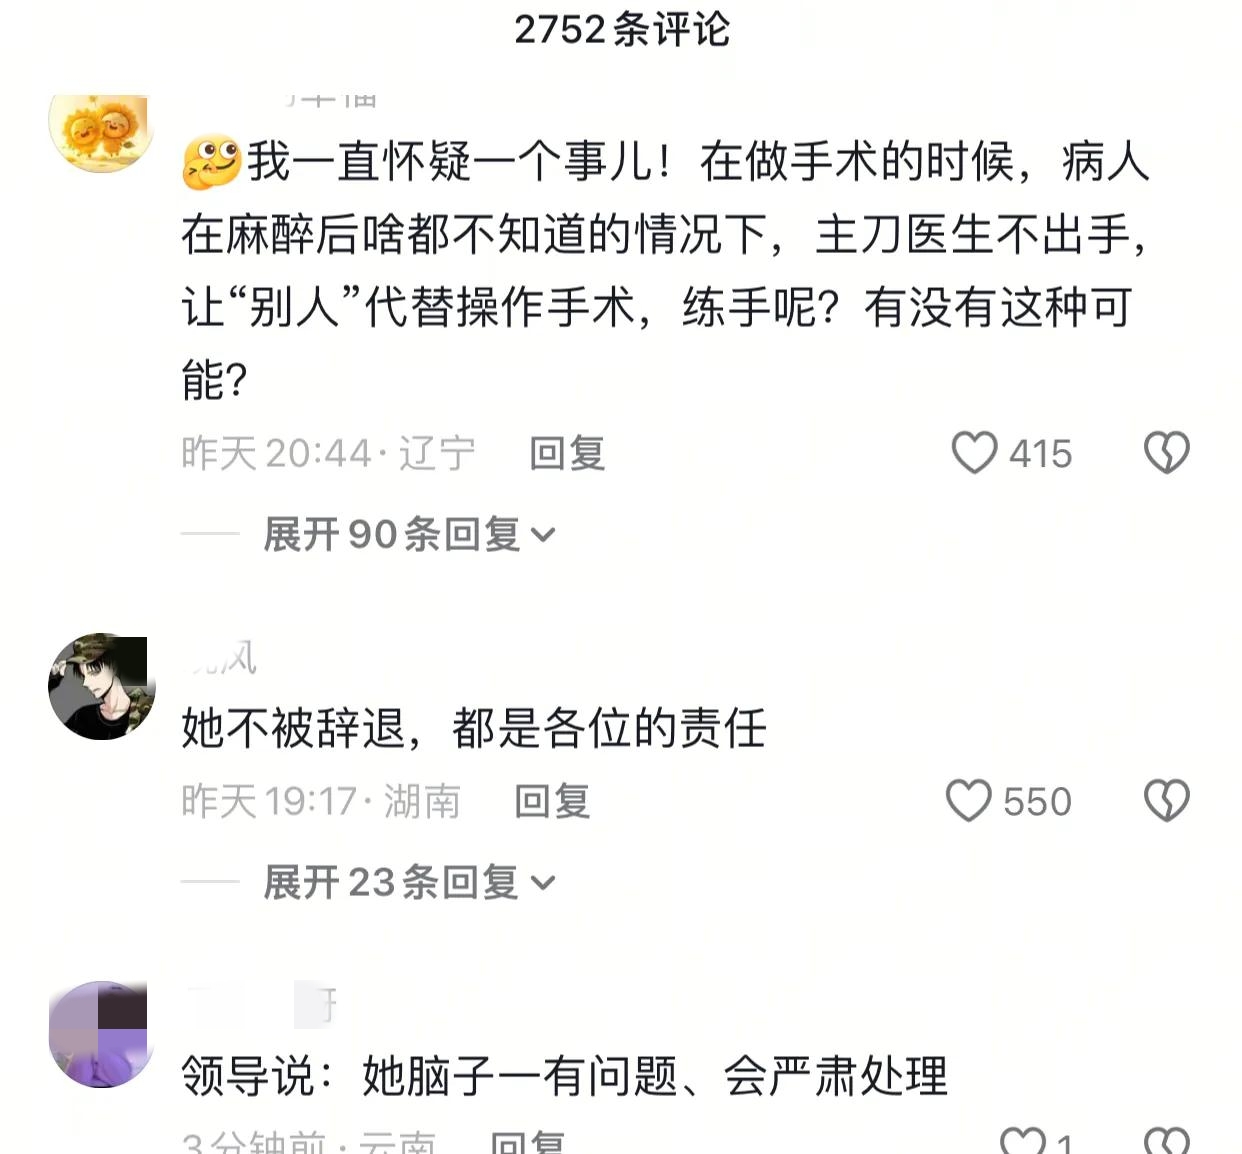The height and width of the screenshot is (1154, 1242).
Task: Open the camouflage-cap avatar profile
Action: (x=101, y=687)
